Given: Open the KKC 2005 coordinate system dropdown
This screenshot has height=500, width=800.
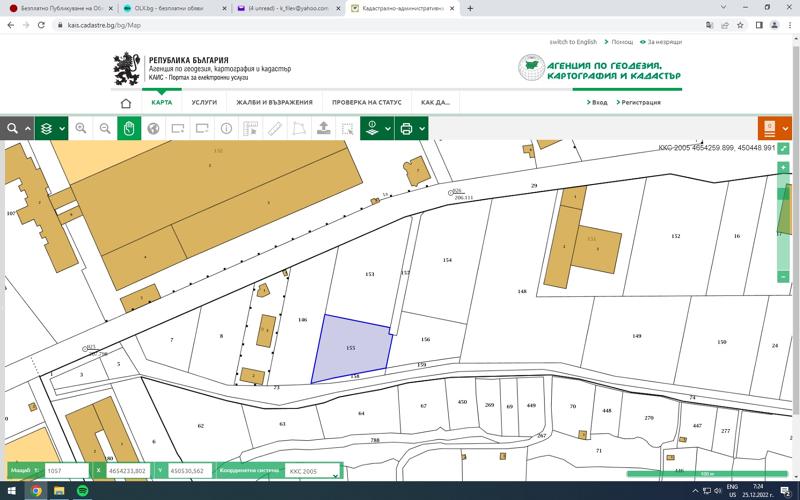Looking at the screenshot, I should tap(313, 471).
